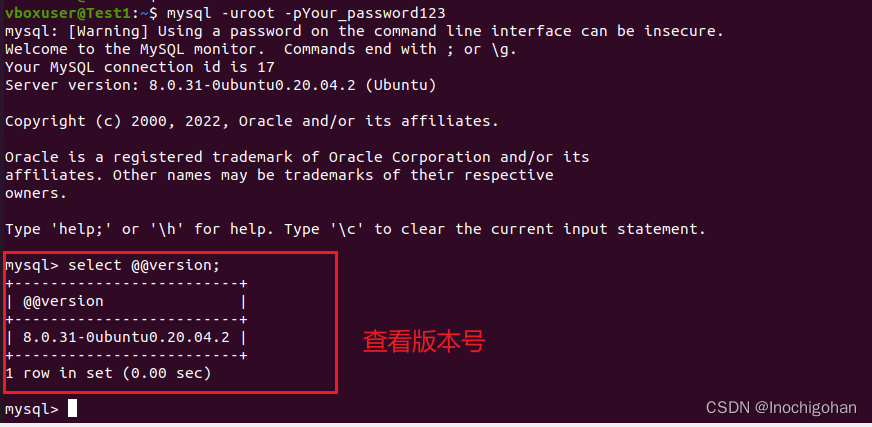872x427 pixels.
Task: Click the '@@version' column header in result table
Action: 63,301
